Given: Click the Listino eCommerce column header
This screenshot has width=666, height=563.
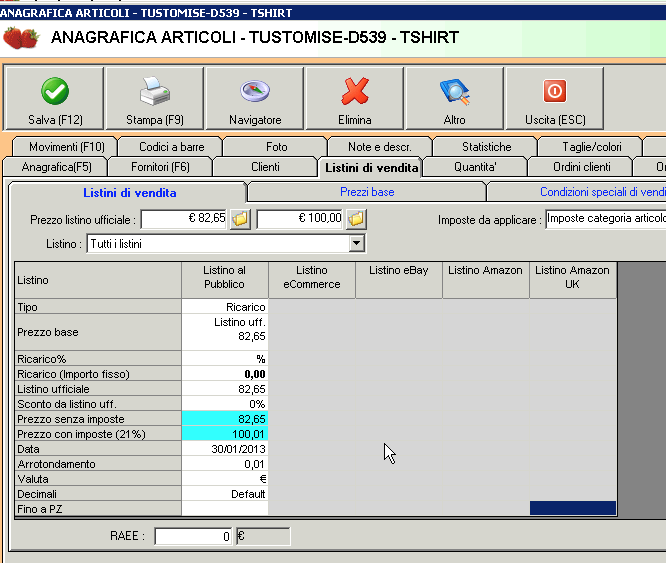Looking at the screenshot, I should [x=311, y=277].
